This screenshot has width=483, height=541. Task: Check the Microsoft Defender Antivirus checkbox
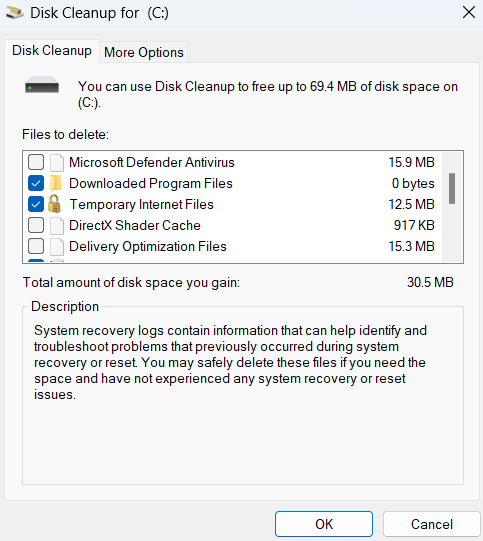(36, 162)
